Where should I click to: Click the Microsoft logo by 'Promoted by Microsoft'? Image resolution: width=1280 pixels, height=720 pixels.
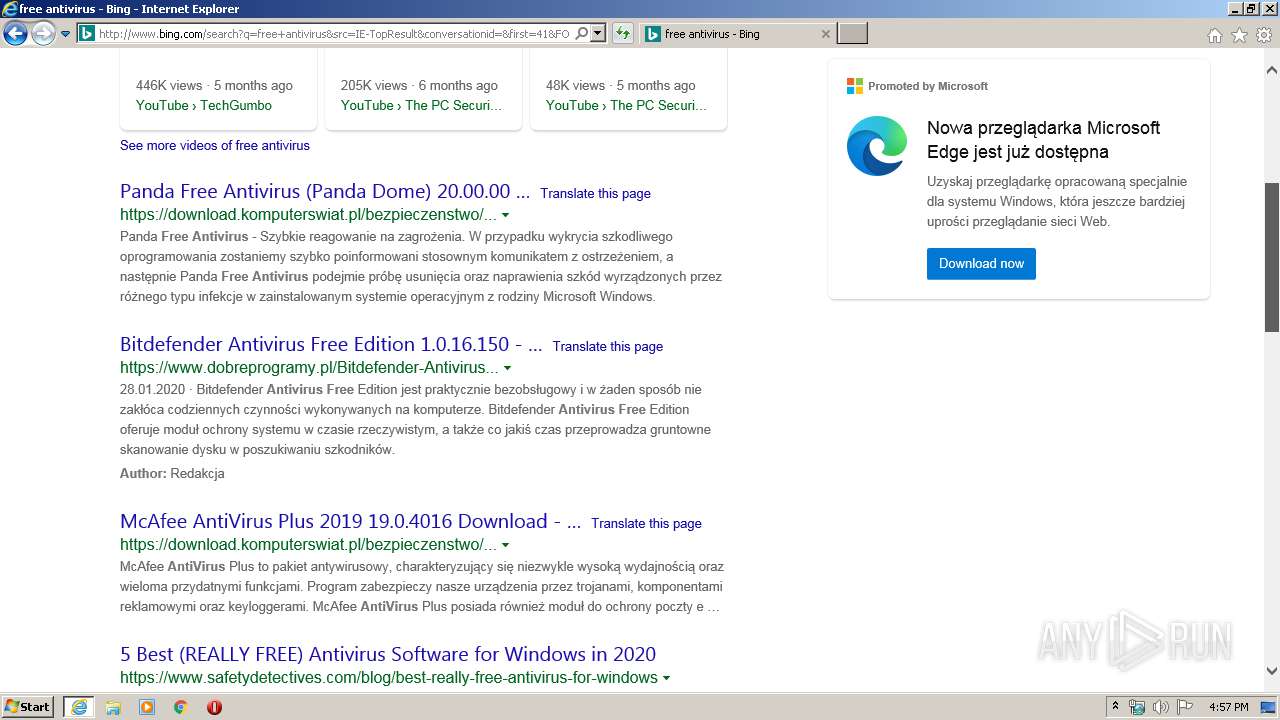(855, 86)
